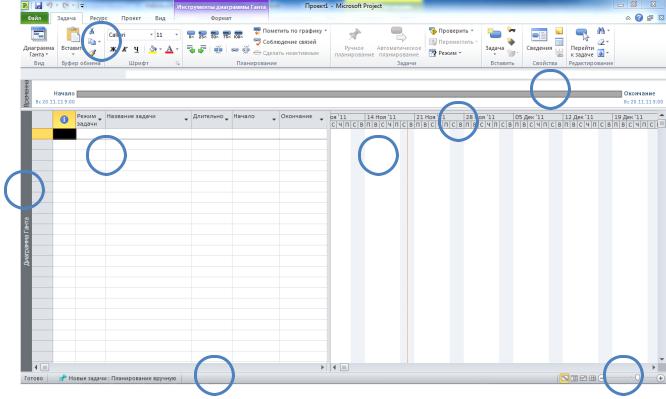Click Перейти к задаче button

click(x=581, y=42)
